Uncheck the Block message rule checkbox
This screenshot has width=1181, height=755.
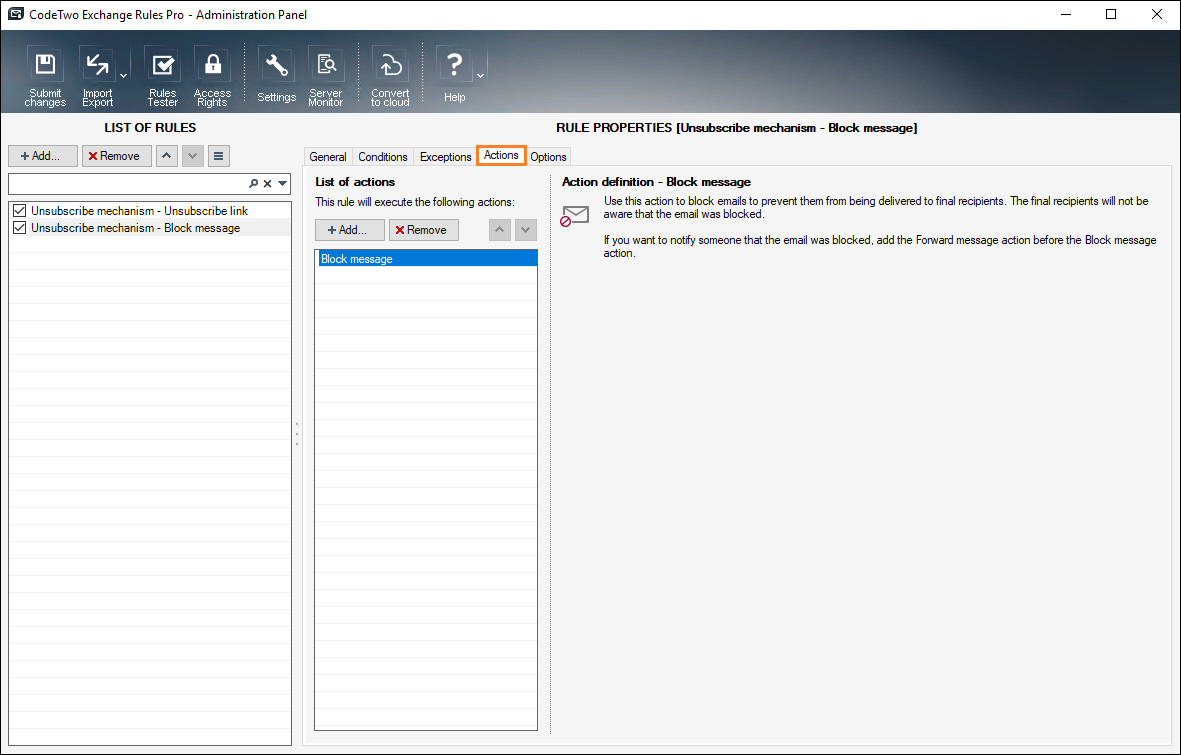pyautogui.click(x=20, y=228)
